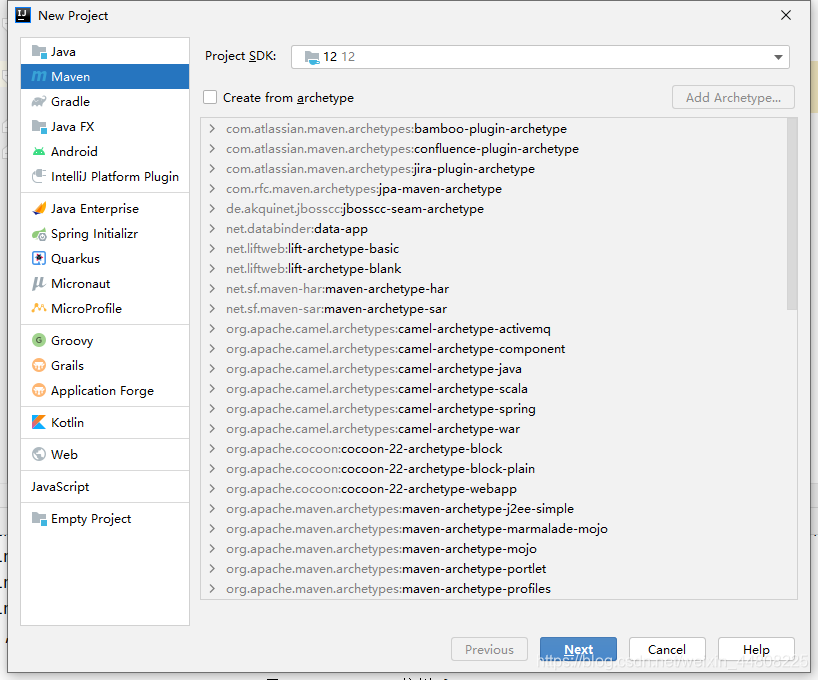Close the New Project dialog
Viewport: 818px width, 680px height.
pos(786,15)
